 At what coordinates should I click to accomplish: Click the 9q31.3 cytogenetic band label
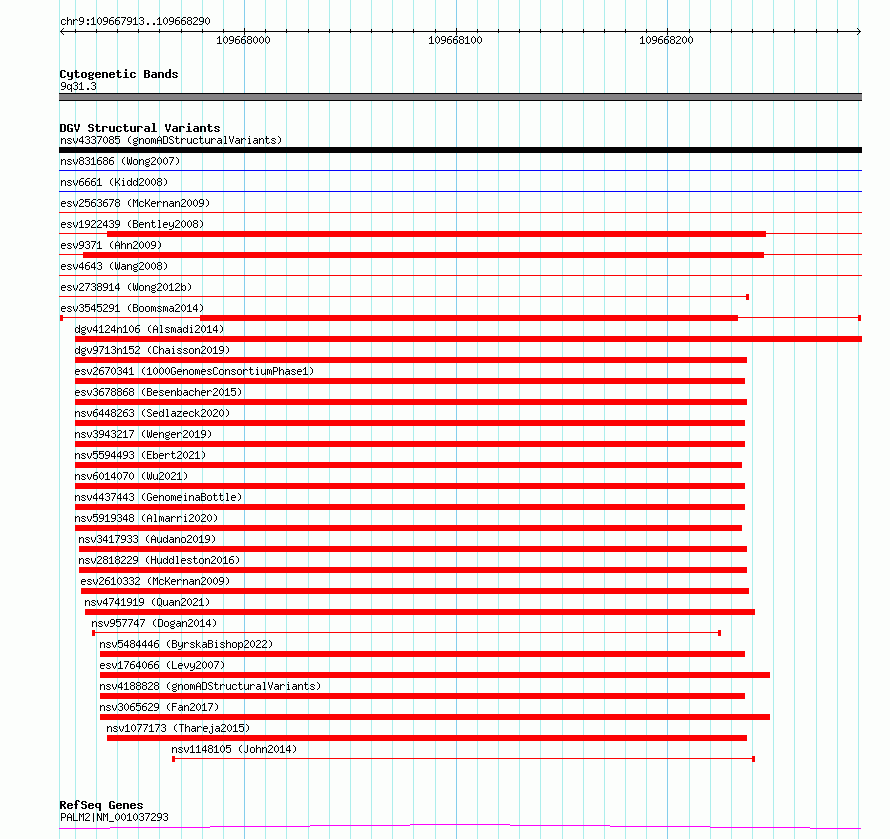pyautogui.click(x=78, y=87)
